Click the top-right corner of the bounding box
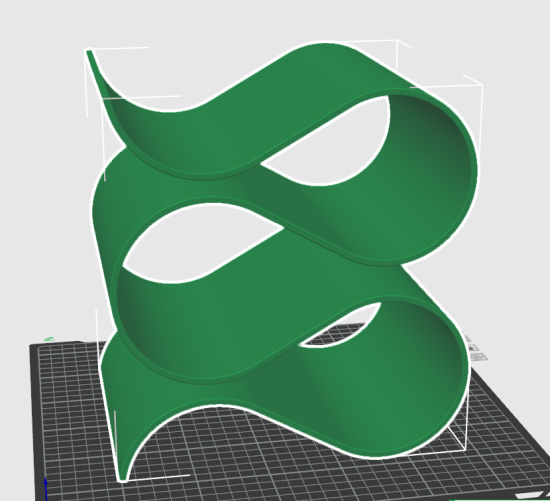 (483, 85)
